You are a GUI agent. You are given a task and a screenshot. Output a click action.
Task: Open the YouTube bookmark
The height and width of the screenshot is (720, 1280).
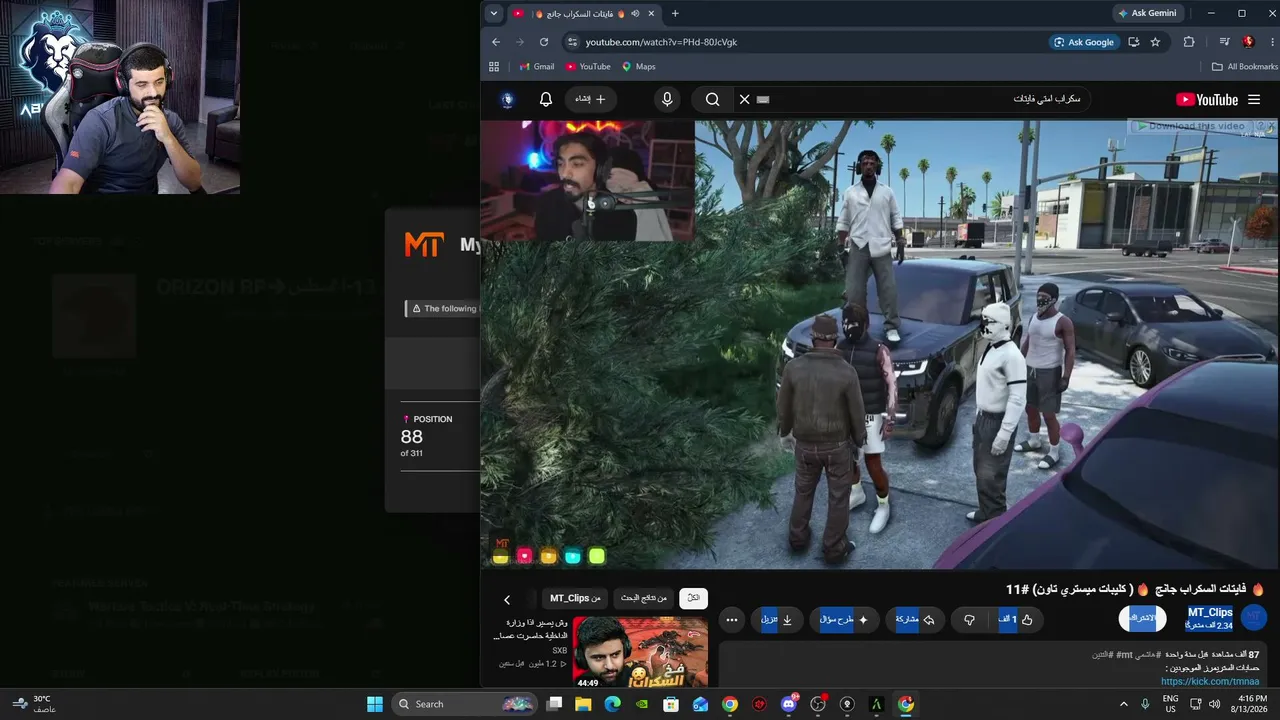588,67
